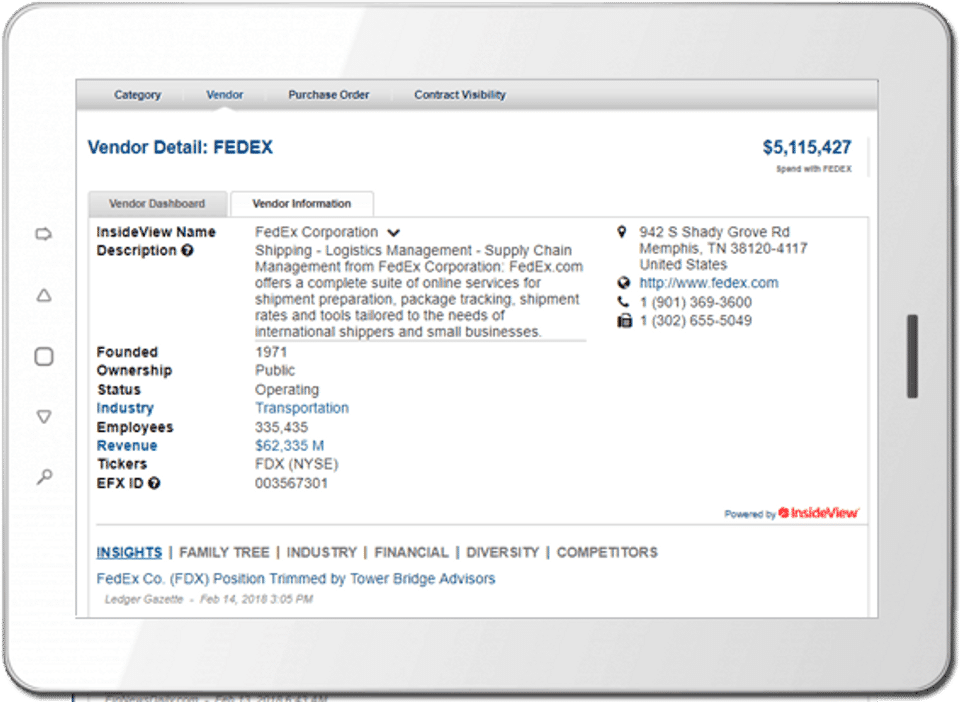
Task: Click the Description help question mark icon
Action: [187, 250]
